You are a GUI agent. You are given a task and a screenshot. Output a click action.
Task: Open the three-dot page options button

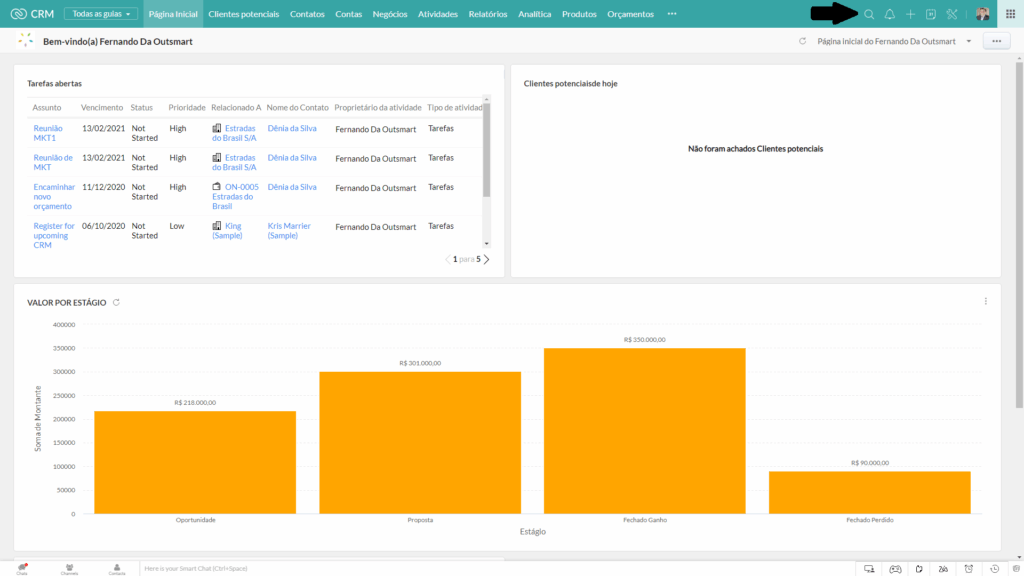997,41
